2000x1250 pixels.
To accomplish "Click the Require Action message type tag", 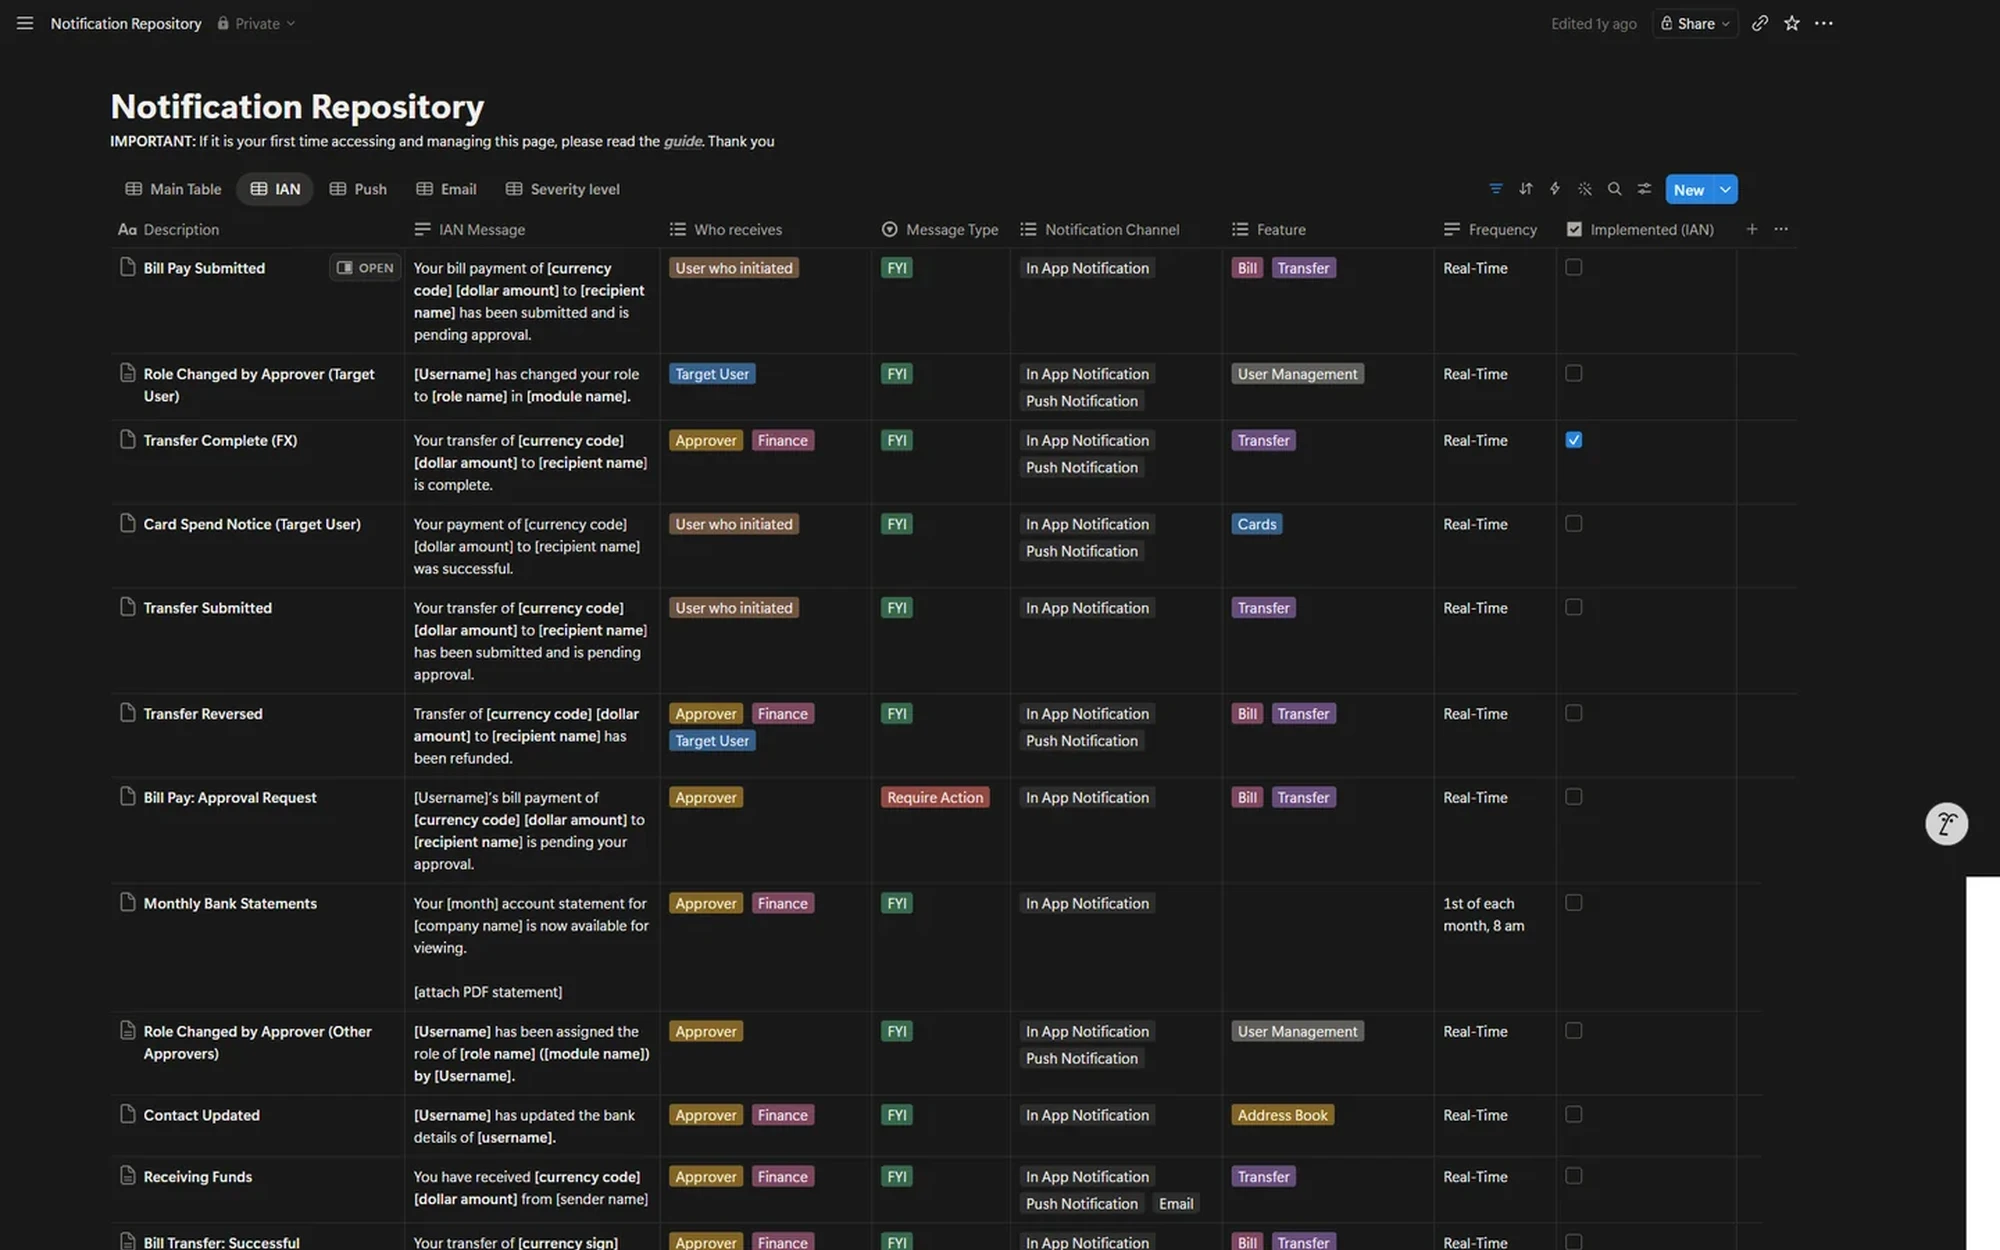I will [935, 797].
